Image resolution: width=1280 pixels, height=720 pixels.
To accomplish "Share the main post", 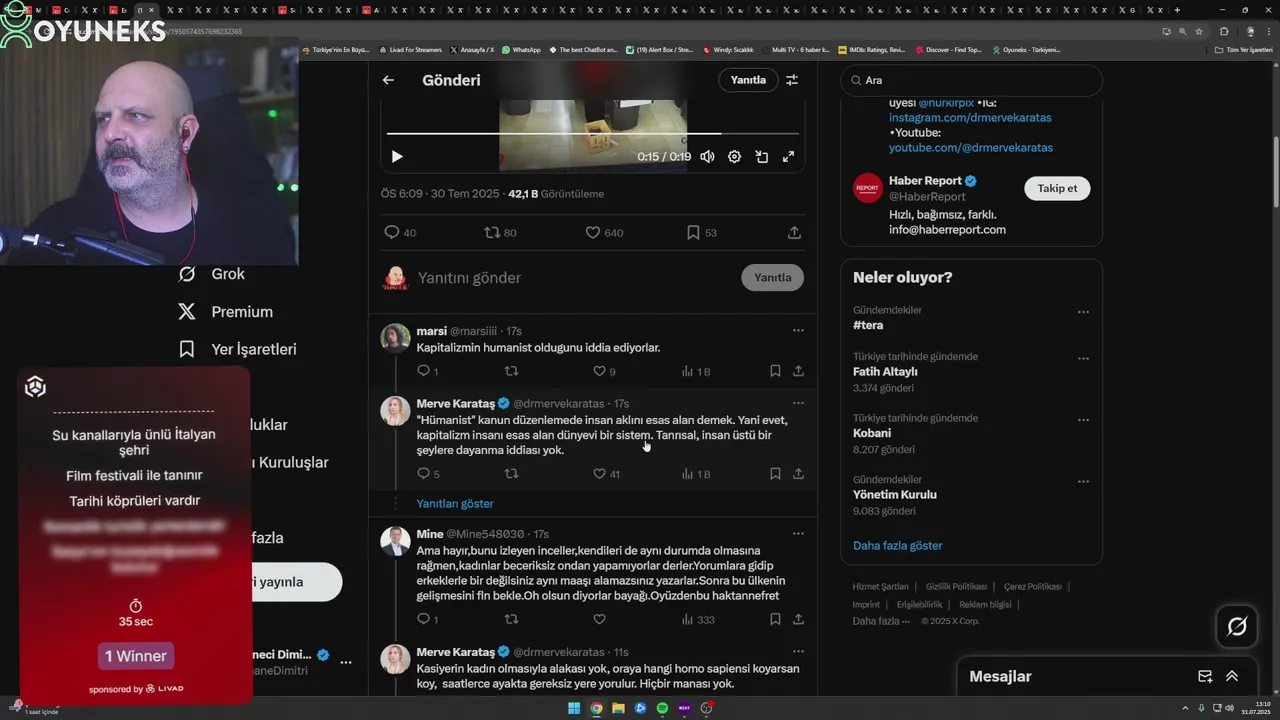I will (794, 232).
